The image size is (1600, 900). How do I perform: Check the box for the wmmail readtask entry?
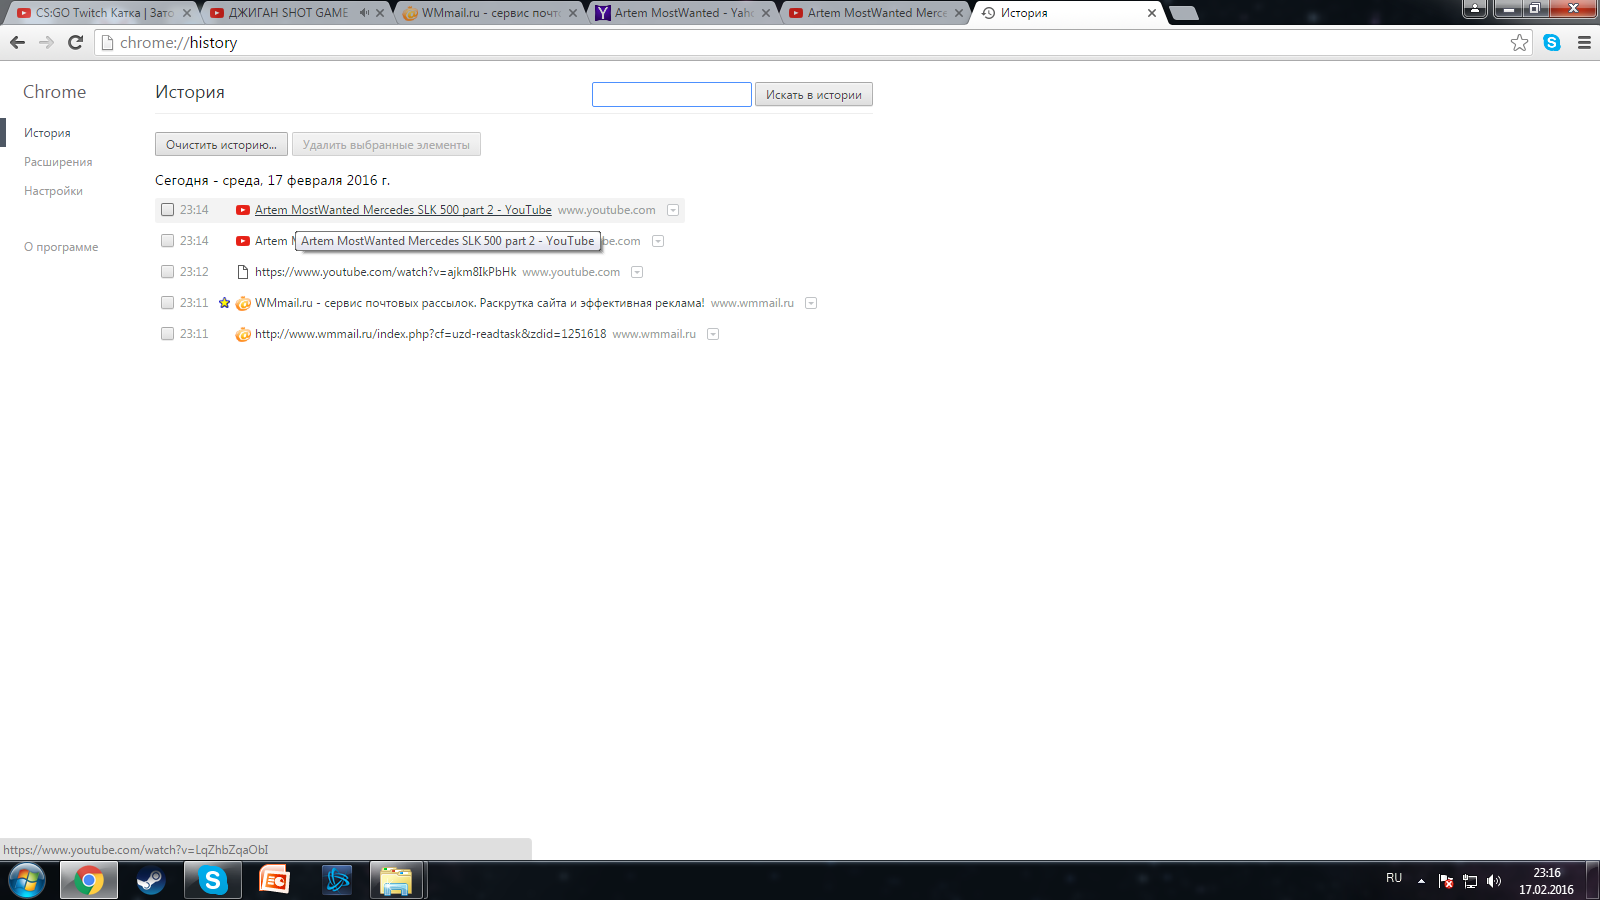[168, 334]
